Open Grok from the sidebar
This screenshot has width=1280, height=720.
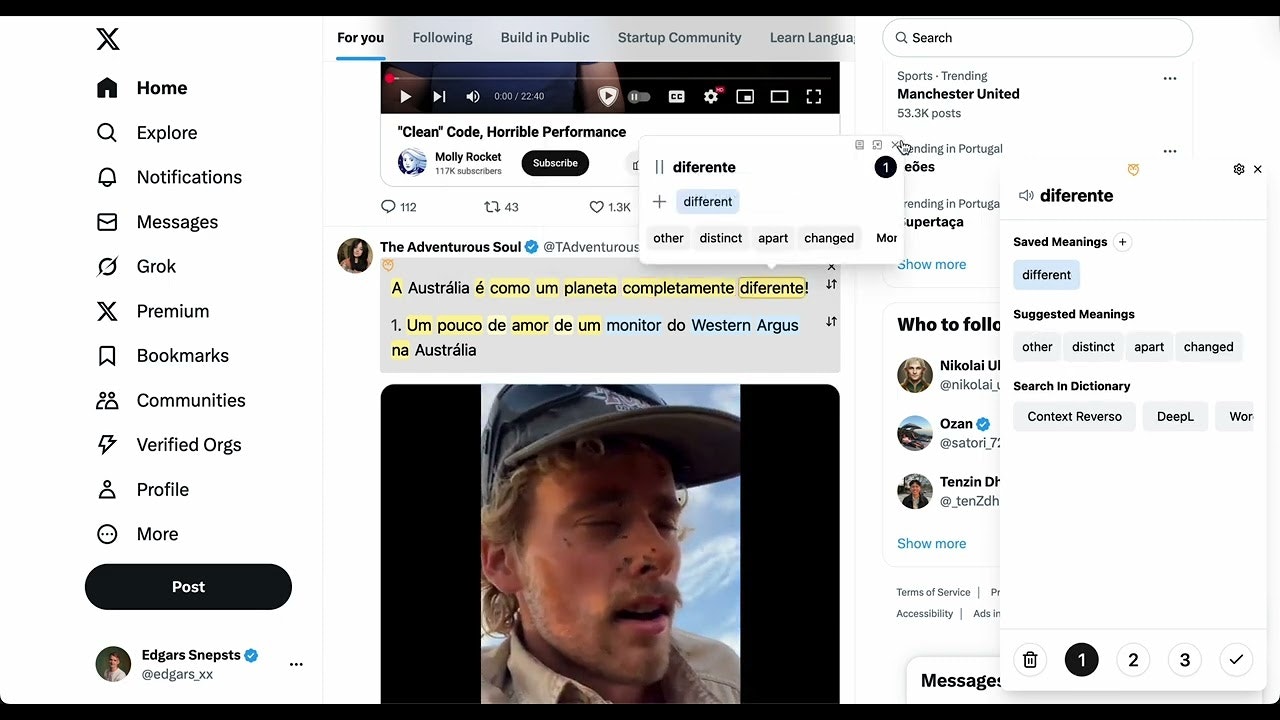coord(136,266)
